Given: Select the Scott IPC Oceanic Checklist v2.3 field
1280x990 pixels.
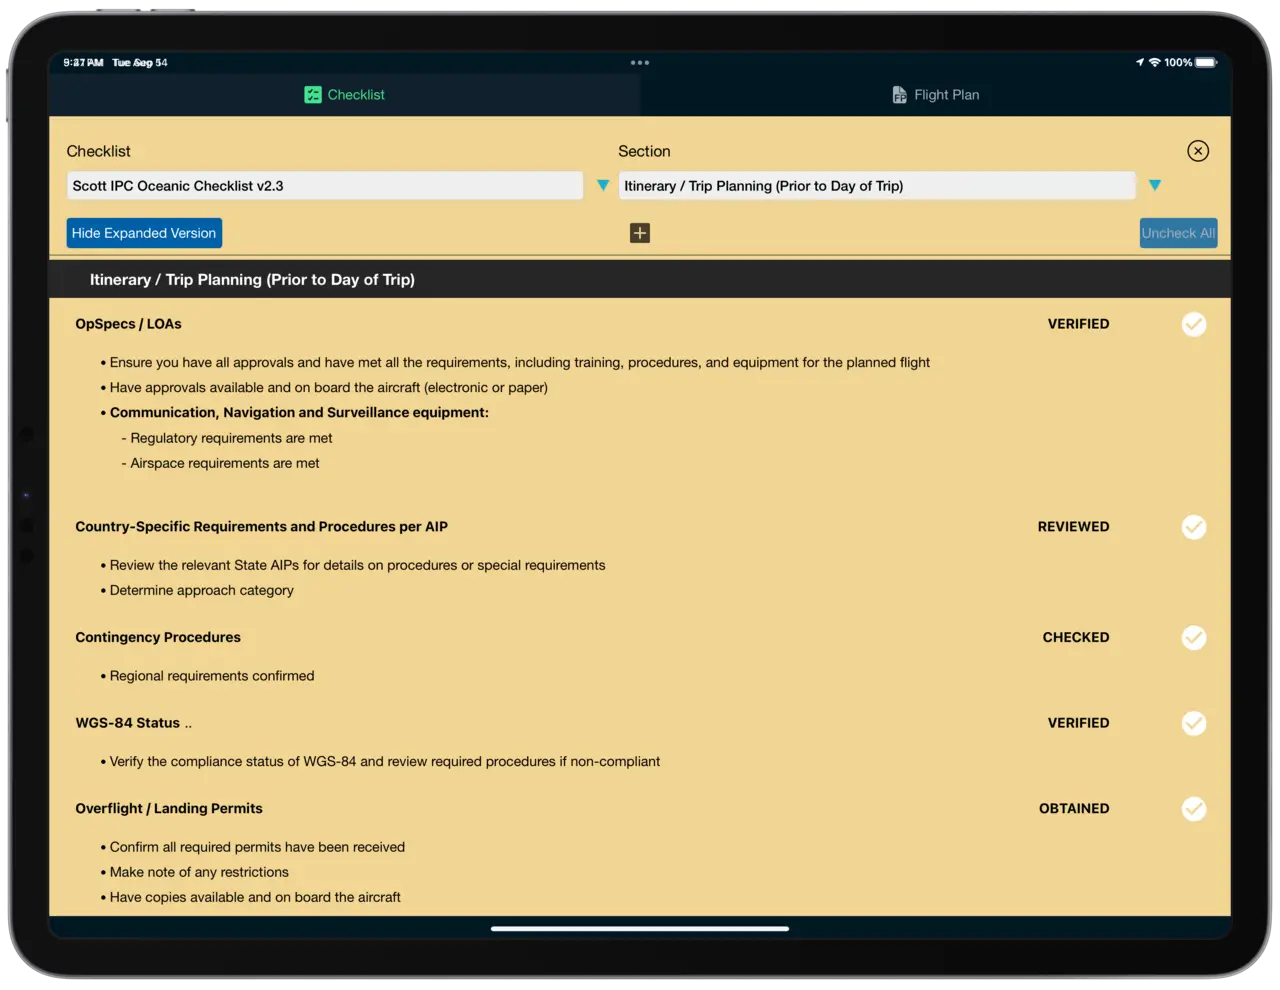Looking at the screenshot, I should [324, 185].
